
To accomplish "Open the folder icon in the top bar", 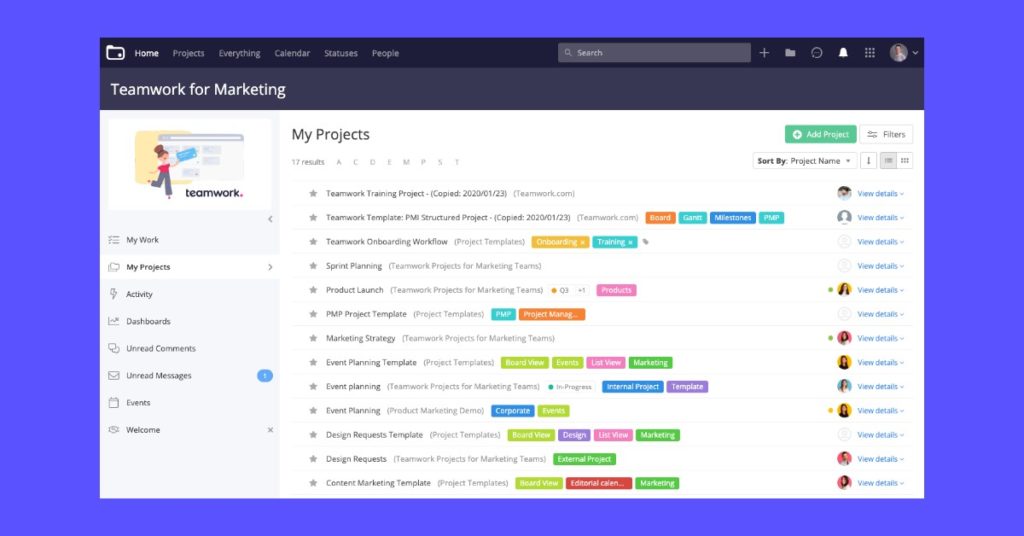I will pos(790,53).
